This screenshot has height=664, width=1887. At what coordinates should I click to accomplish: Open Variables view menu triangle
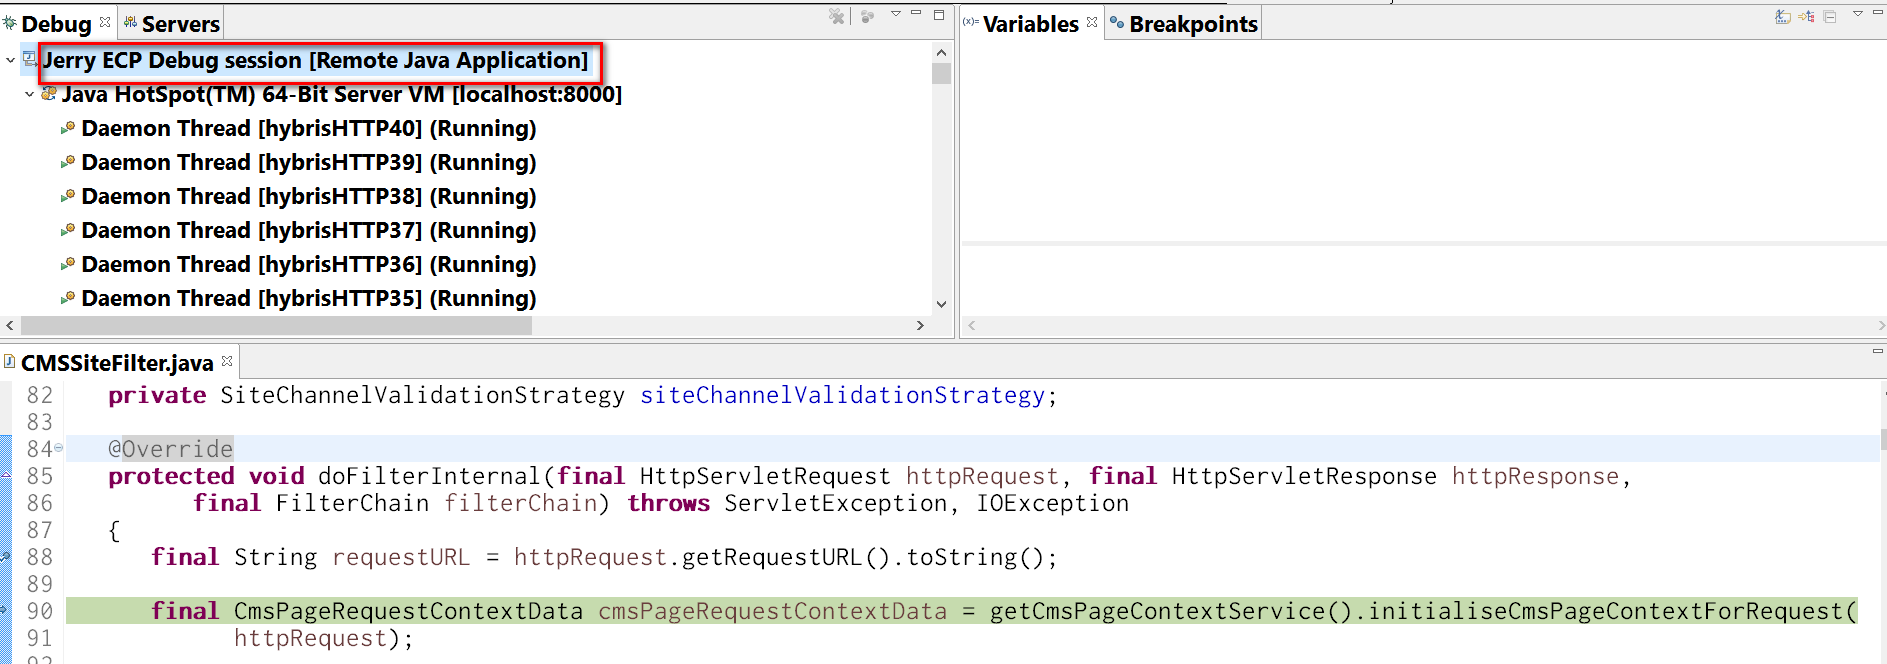1858,14
